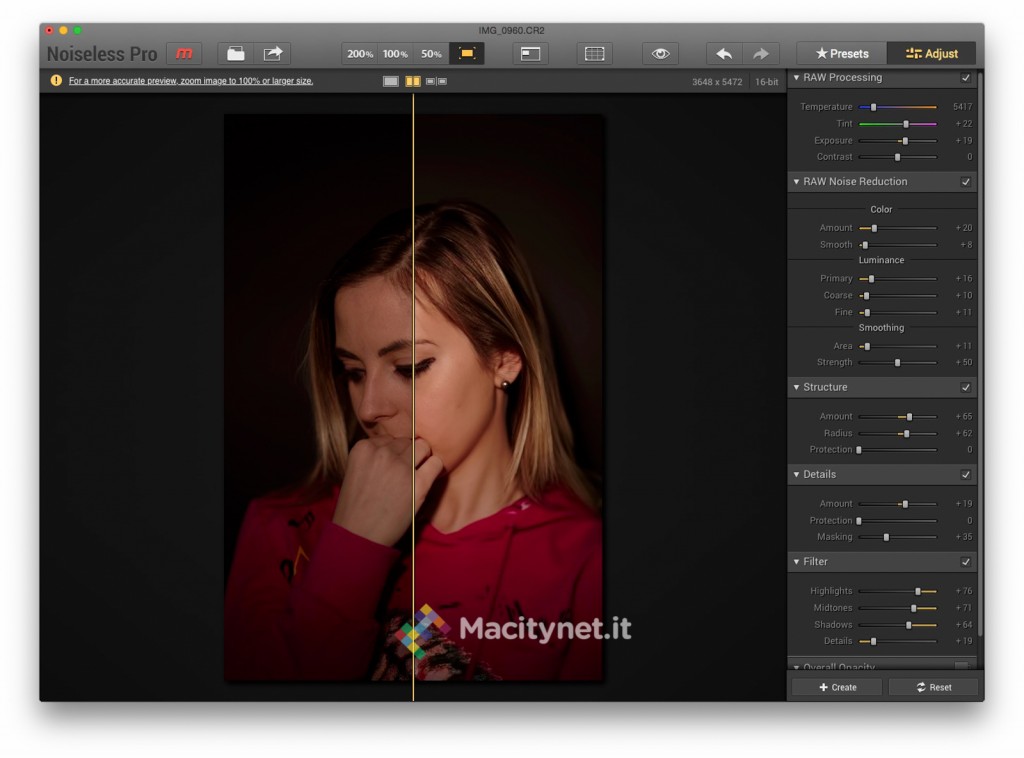
Task: Switch to the Adjust tab
Action: click(931, 54)
